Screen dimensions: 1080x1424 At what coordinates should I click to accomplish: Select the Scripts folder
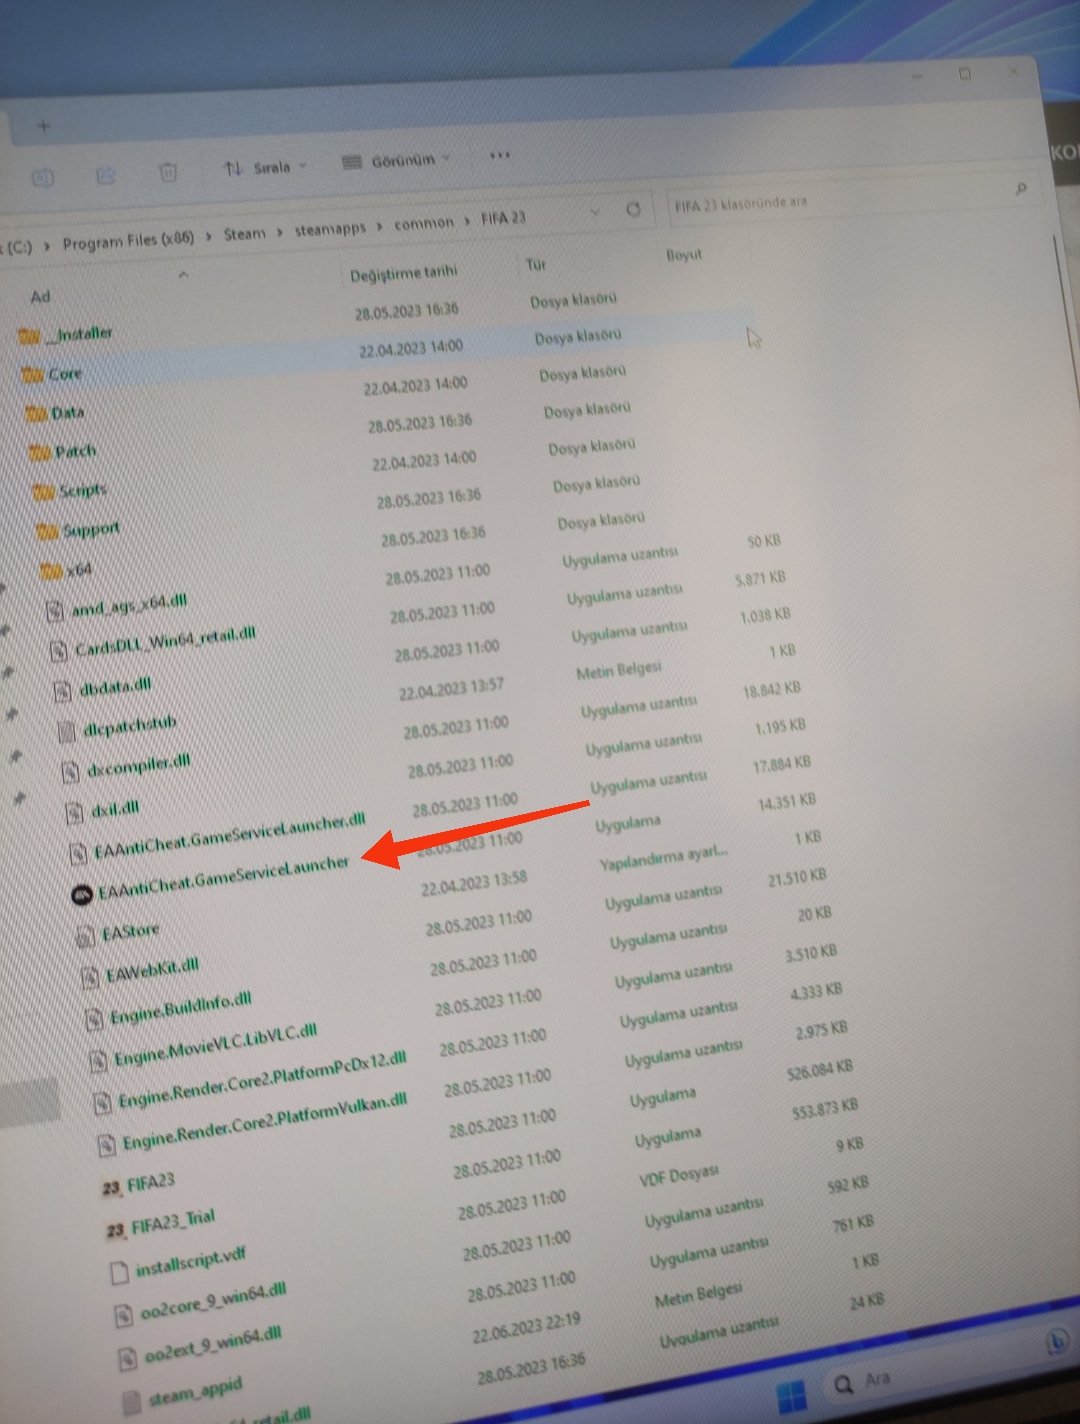[70, 490]
